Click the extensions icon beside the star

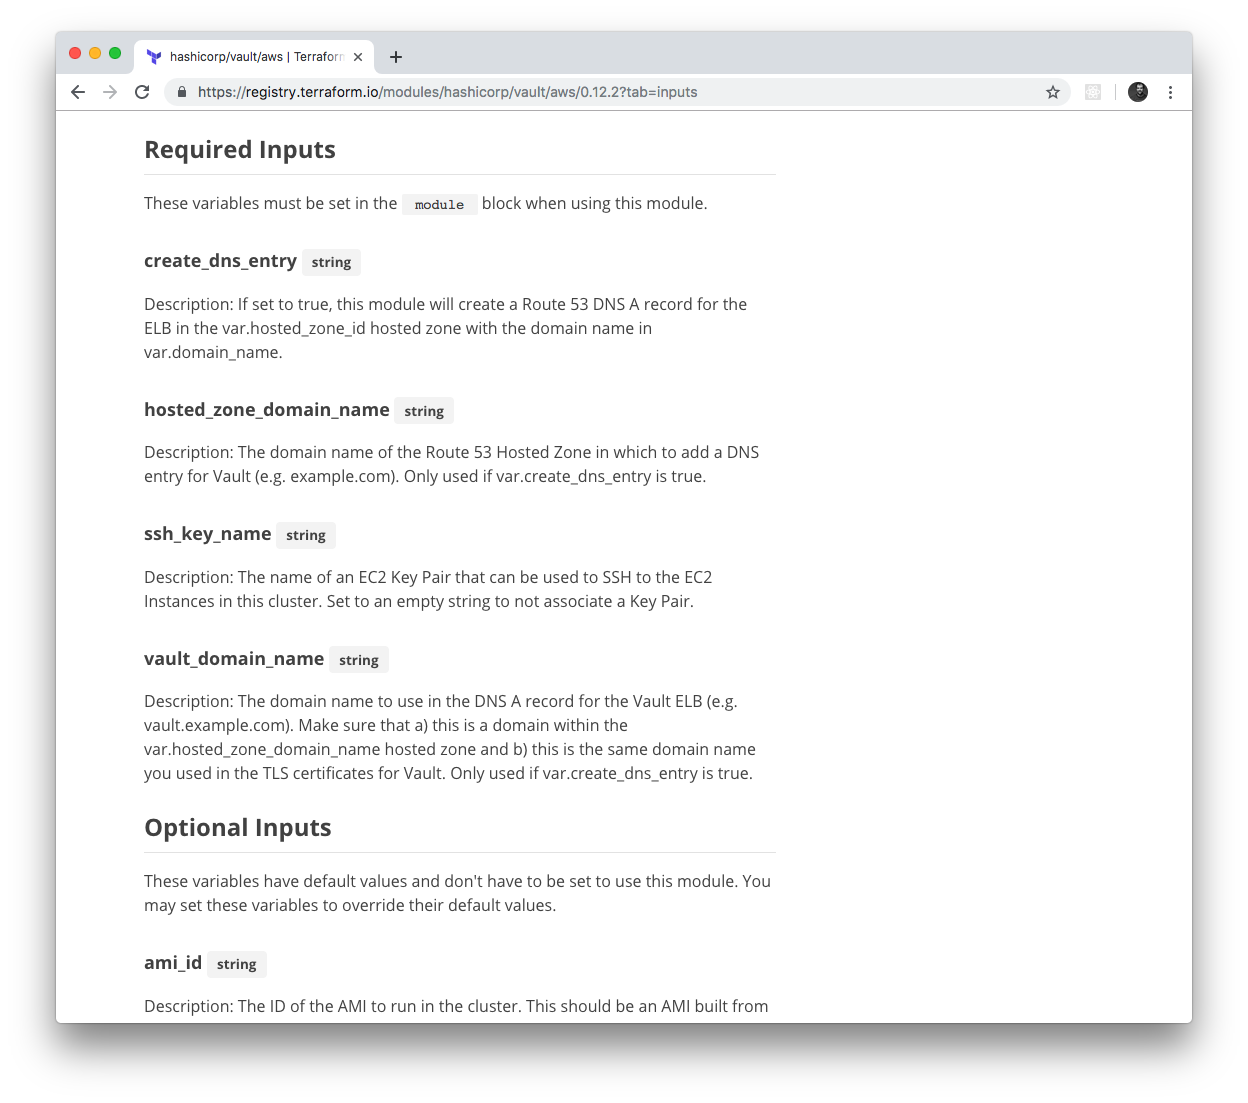point(1092,91)
